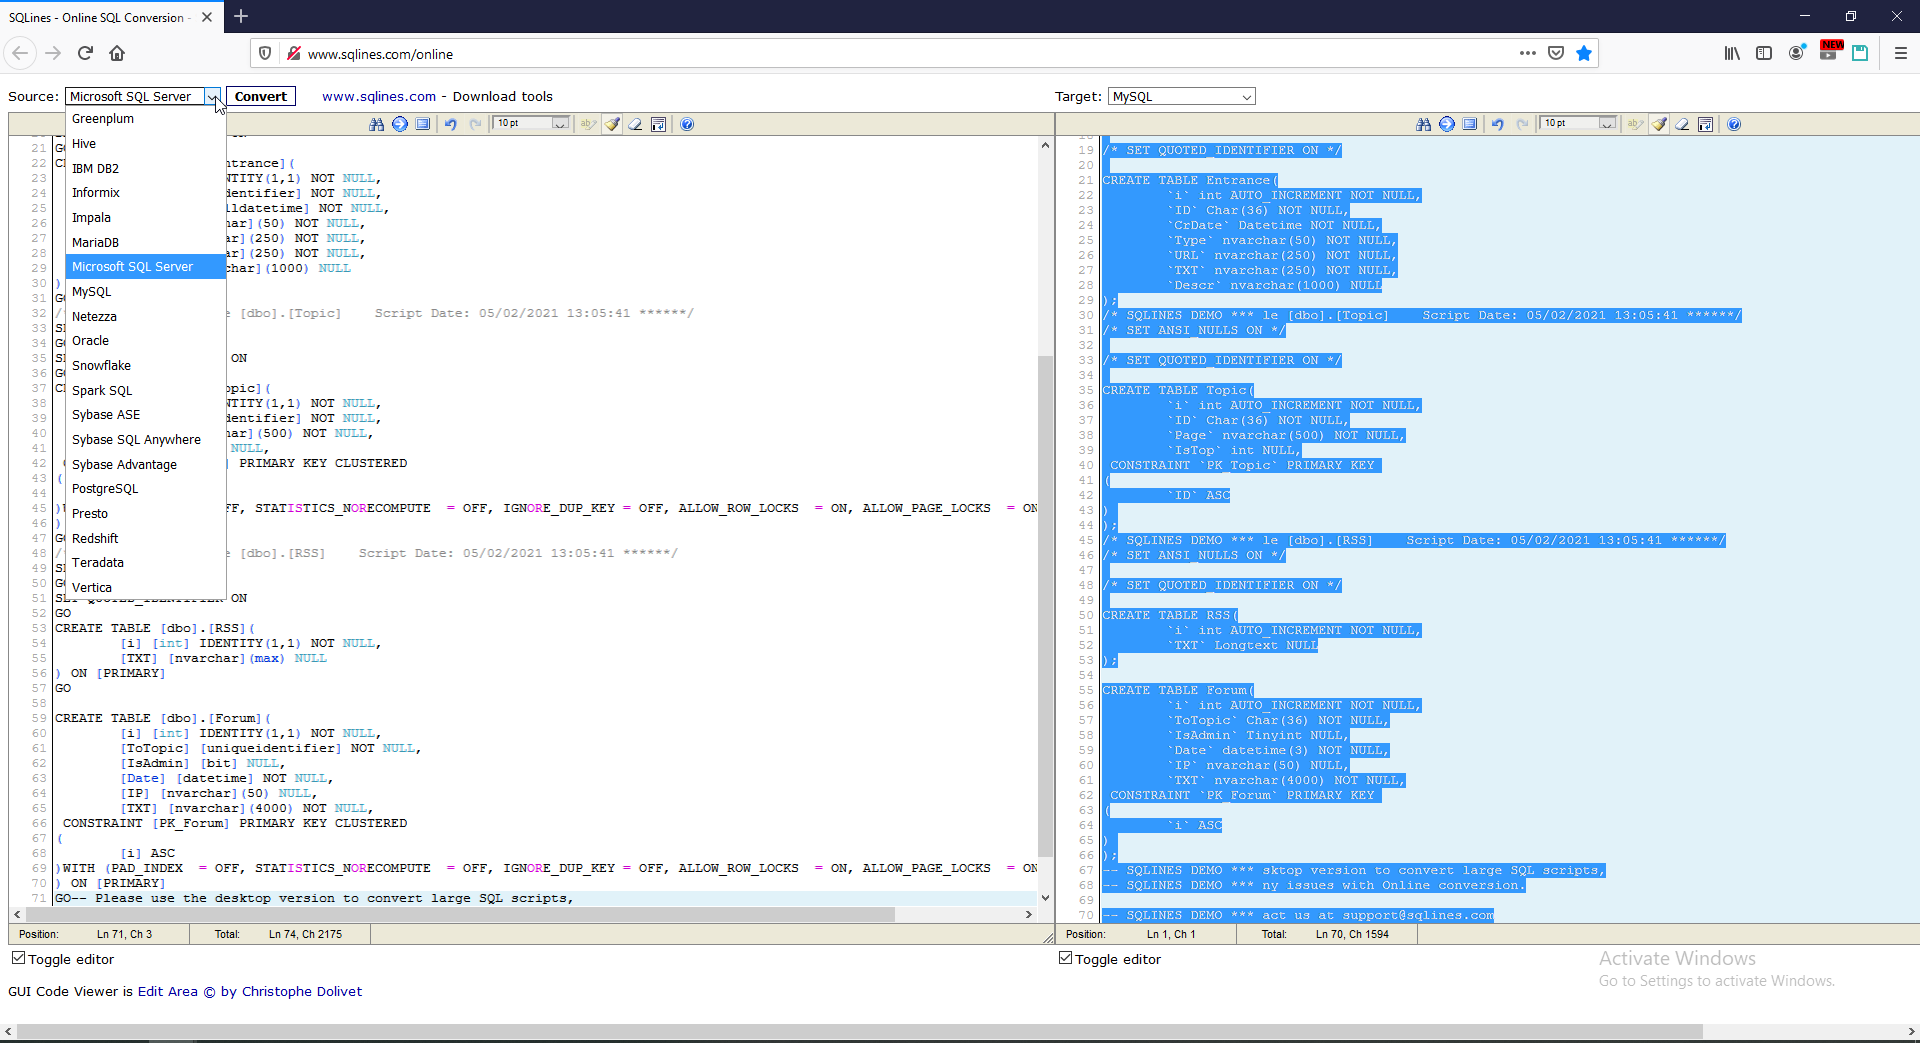Open the Target database dropdown
The width and height of the screenshot is (1920, 1043).
[x=1182, y=97]
